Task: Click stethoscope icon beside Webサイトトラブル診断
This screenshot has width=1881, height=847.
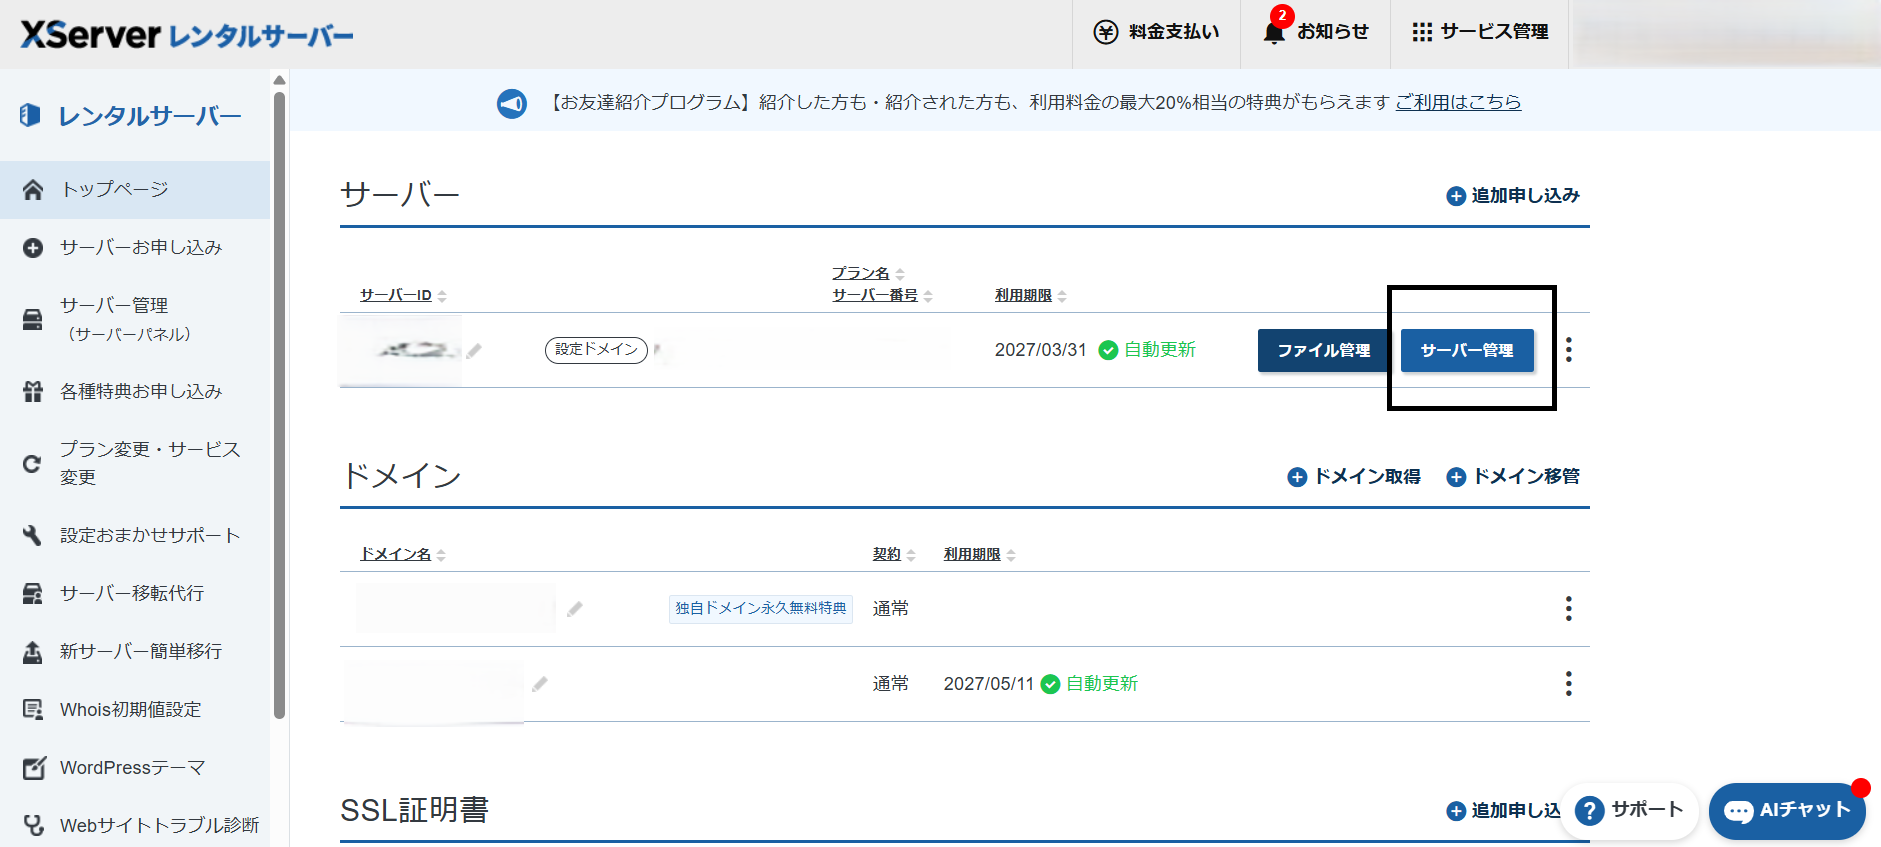Action: point(34,826)
